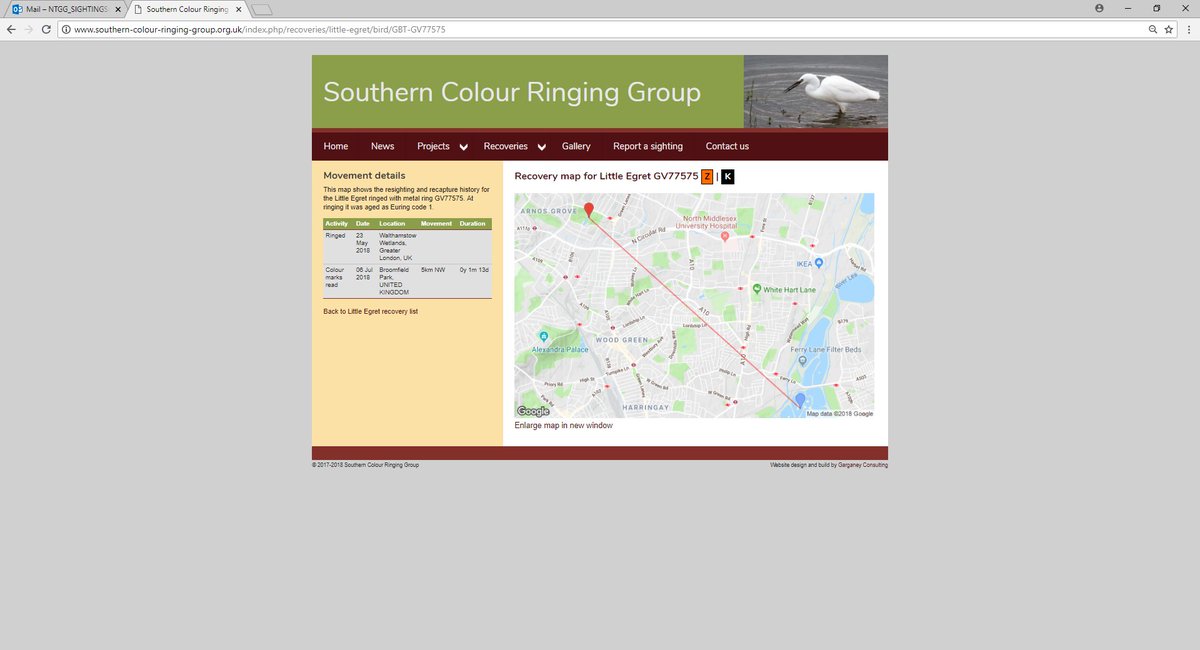Click Back to Little Egret recovery list
This screenshot has width=1200, height=650.
pos(371,311)
